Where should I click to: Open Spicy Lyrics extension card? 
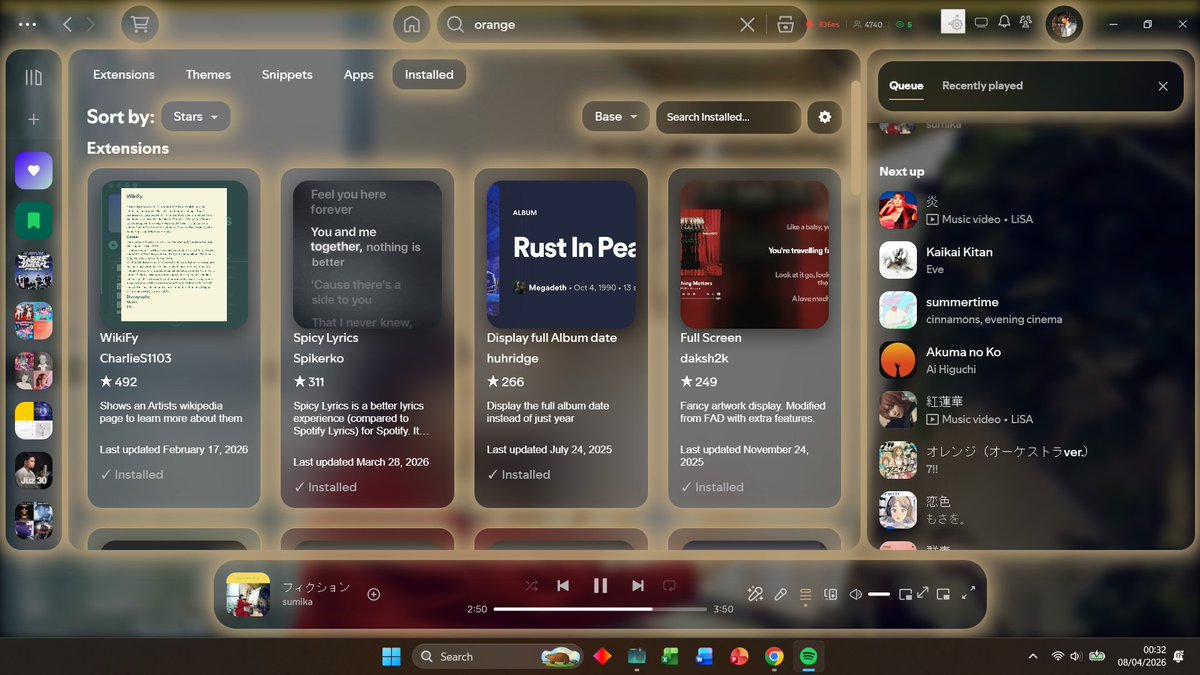point(367,337)
